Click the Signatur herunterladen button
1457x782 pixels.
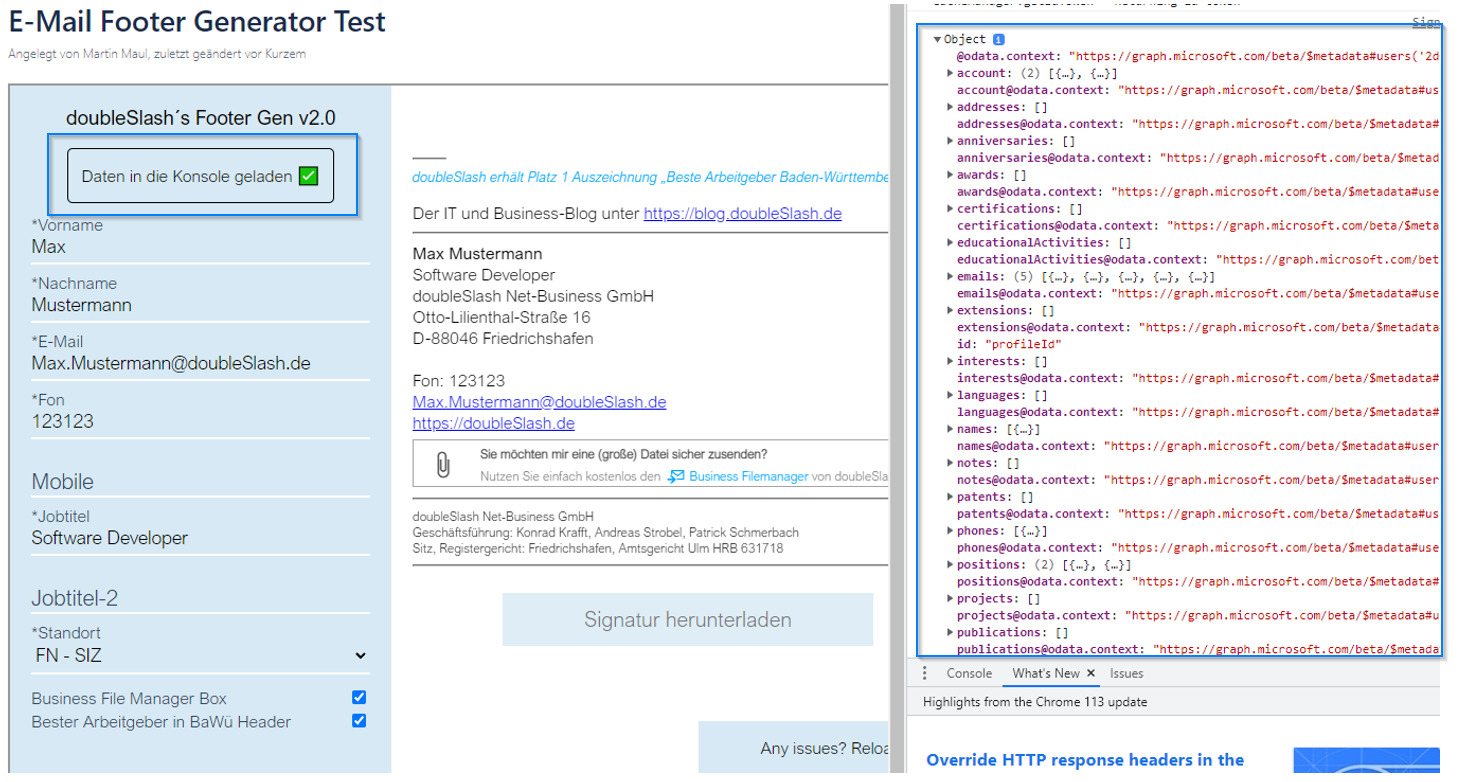688,619
